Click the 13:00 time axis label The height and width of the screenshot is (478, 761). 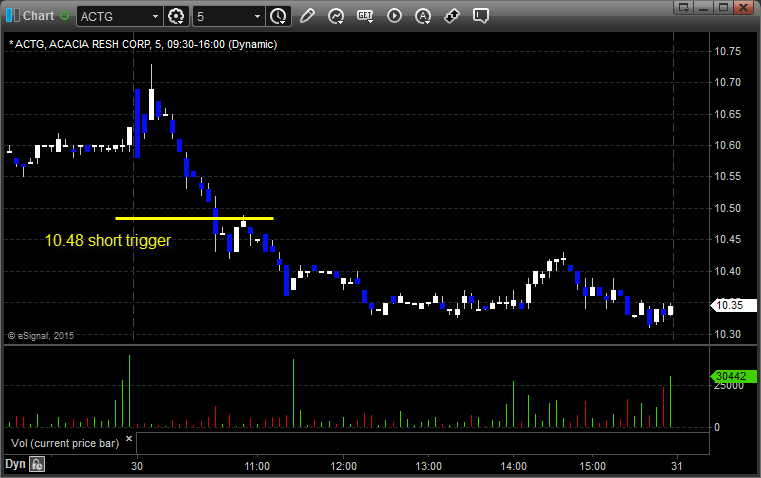(429, 466)
